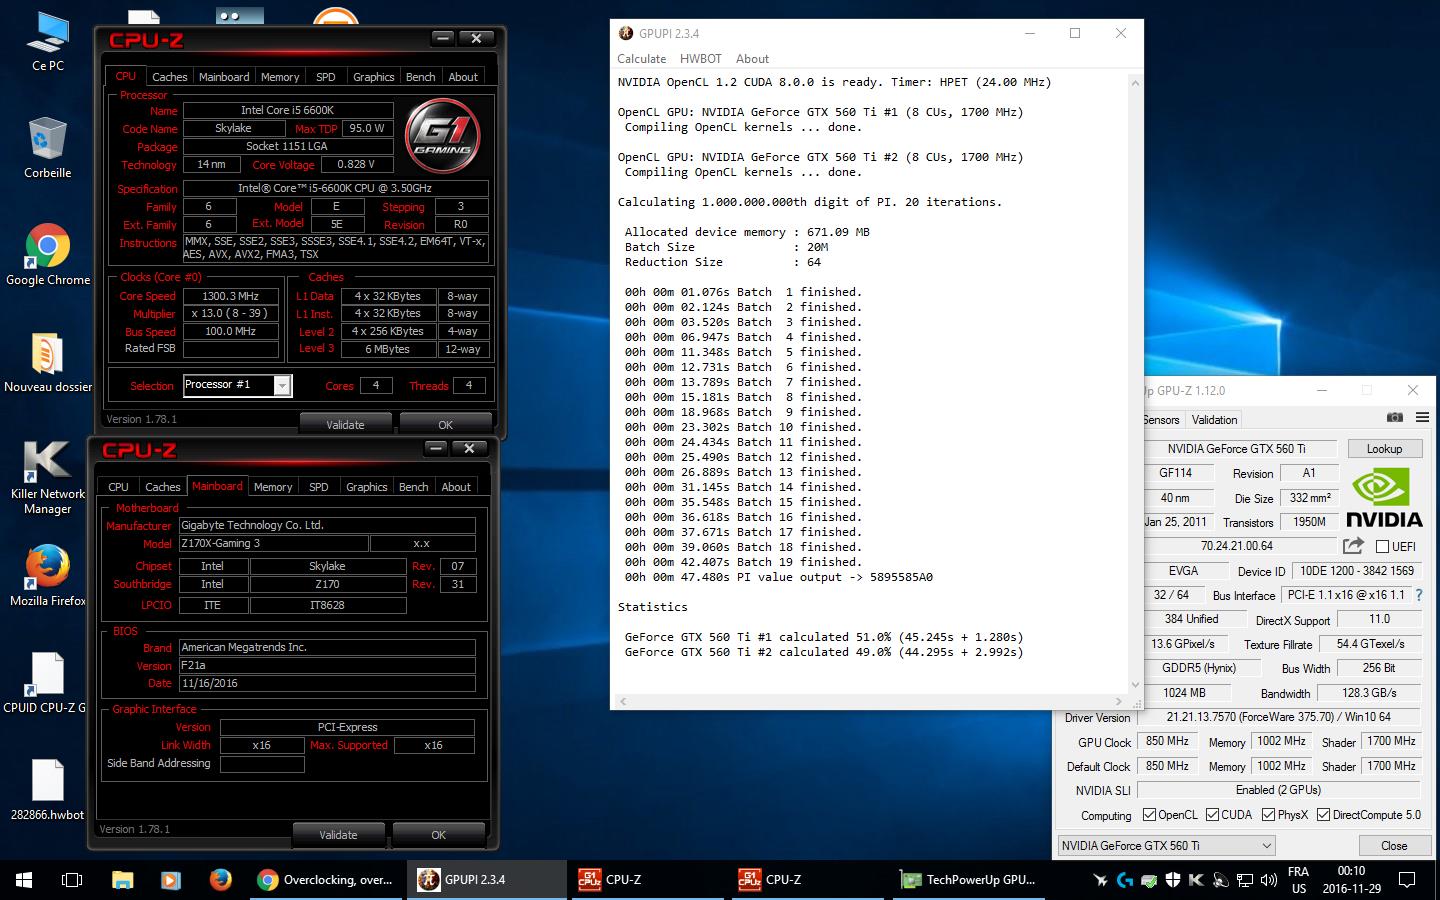Open the Action Center notification icon
The width and height of the screenshot is (1440, 900).
1407,880
